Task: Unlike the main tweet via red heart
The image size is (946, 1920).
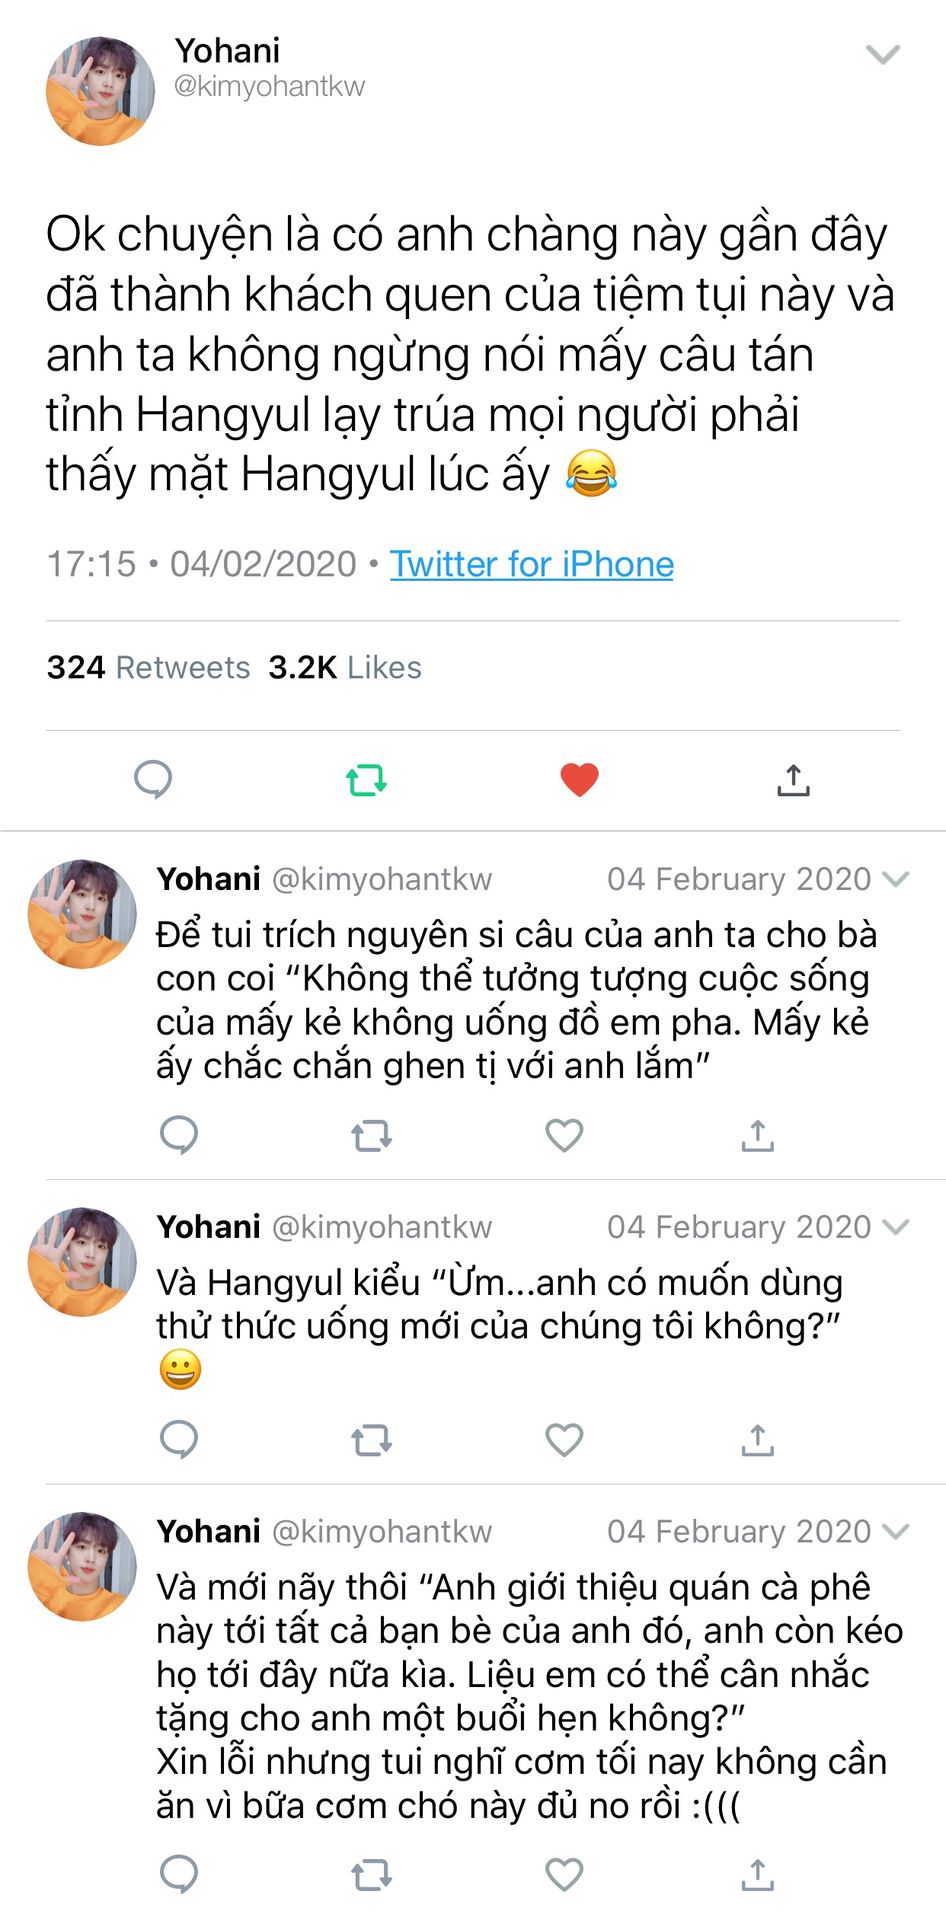Action: [579, 779]
